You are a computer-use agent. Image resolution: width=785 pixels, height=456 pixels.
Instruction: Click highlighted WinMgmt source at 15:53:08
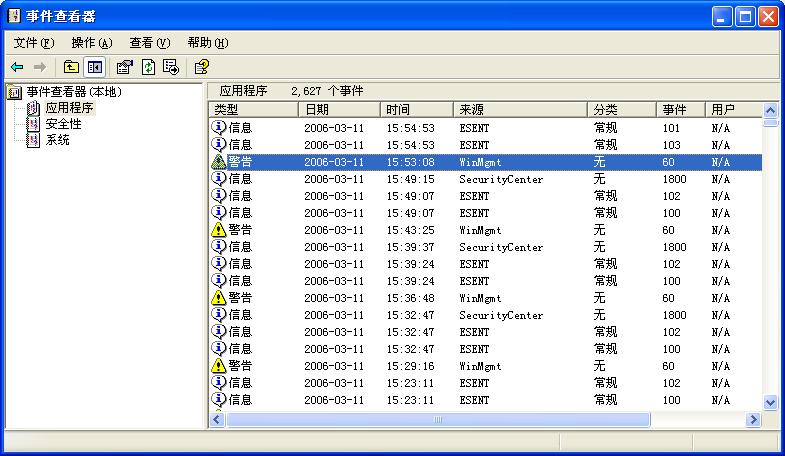480,162
